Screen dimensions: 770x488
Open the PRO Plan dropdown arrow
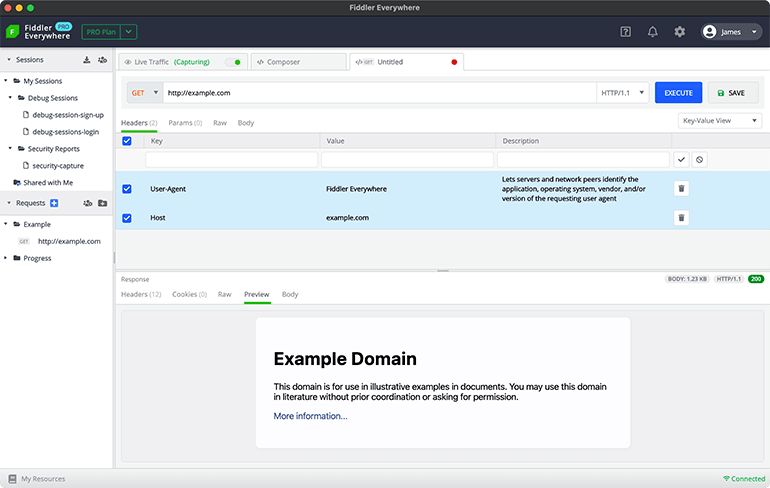click(129, 32)
